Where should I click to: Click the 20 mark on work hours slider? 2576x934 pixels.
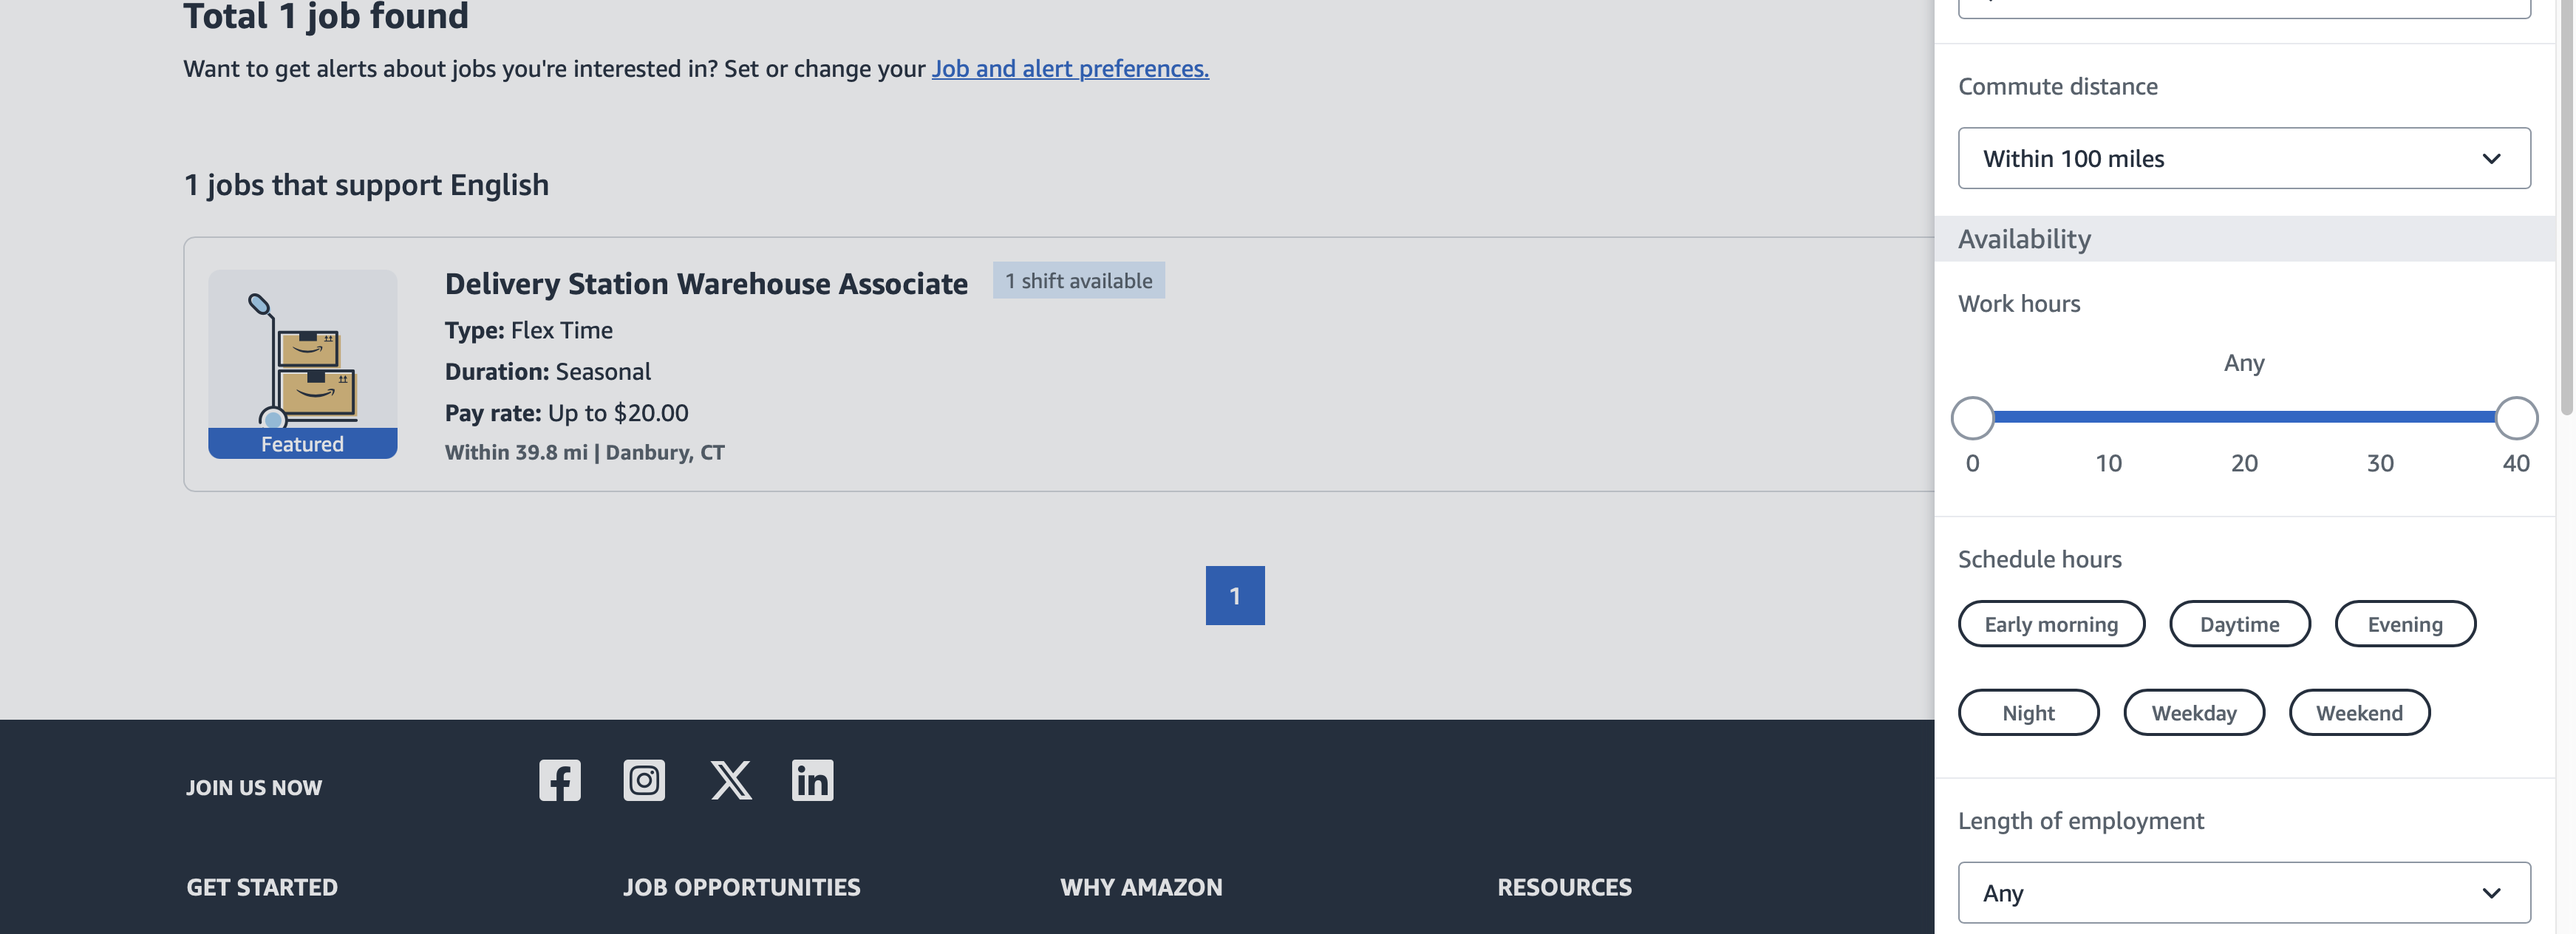(x=2244, y=463)
